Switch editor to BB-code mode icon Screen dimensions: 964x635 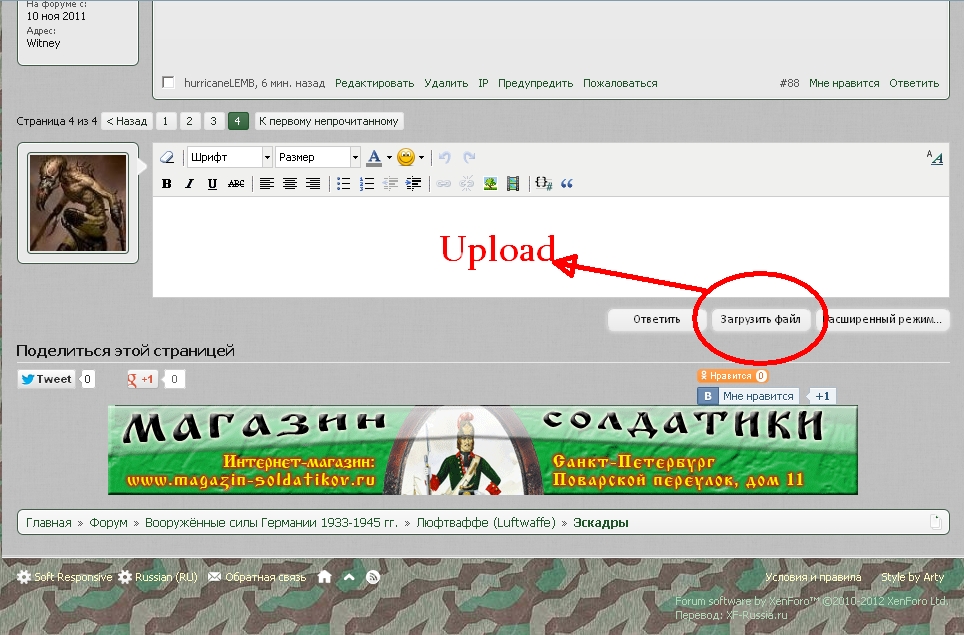tap(934, 157)
